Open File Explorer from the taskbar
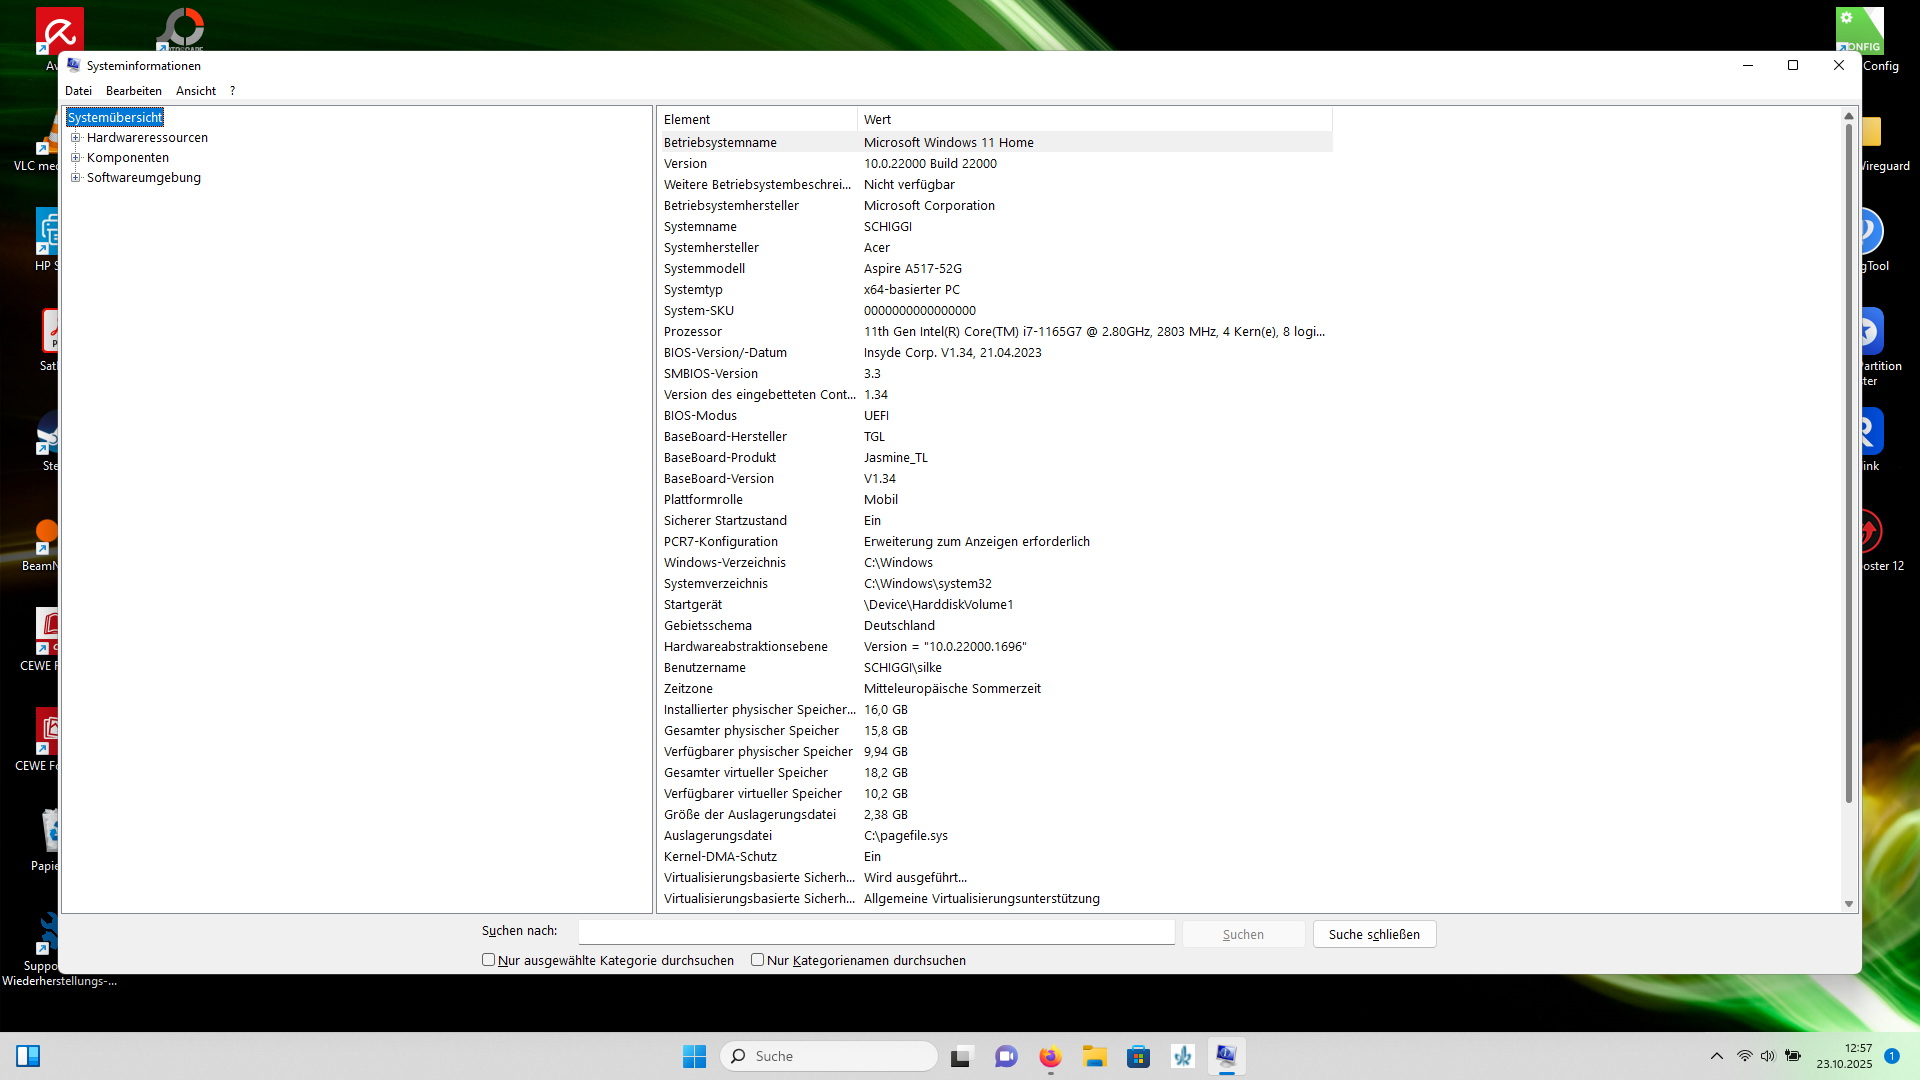 [x=1094, y=1056]
